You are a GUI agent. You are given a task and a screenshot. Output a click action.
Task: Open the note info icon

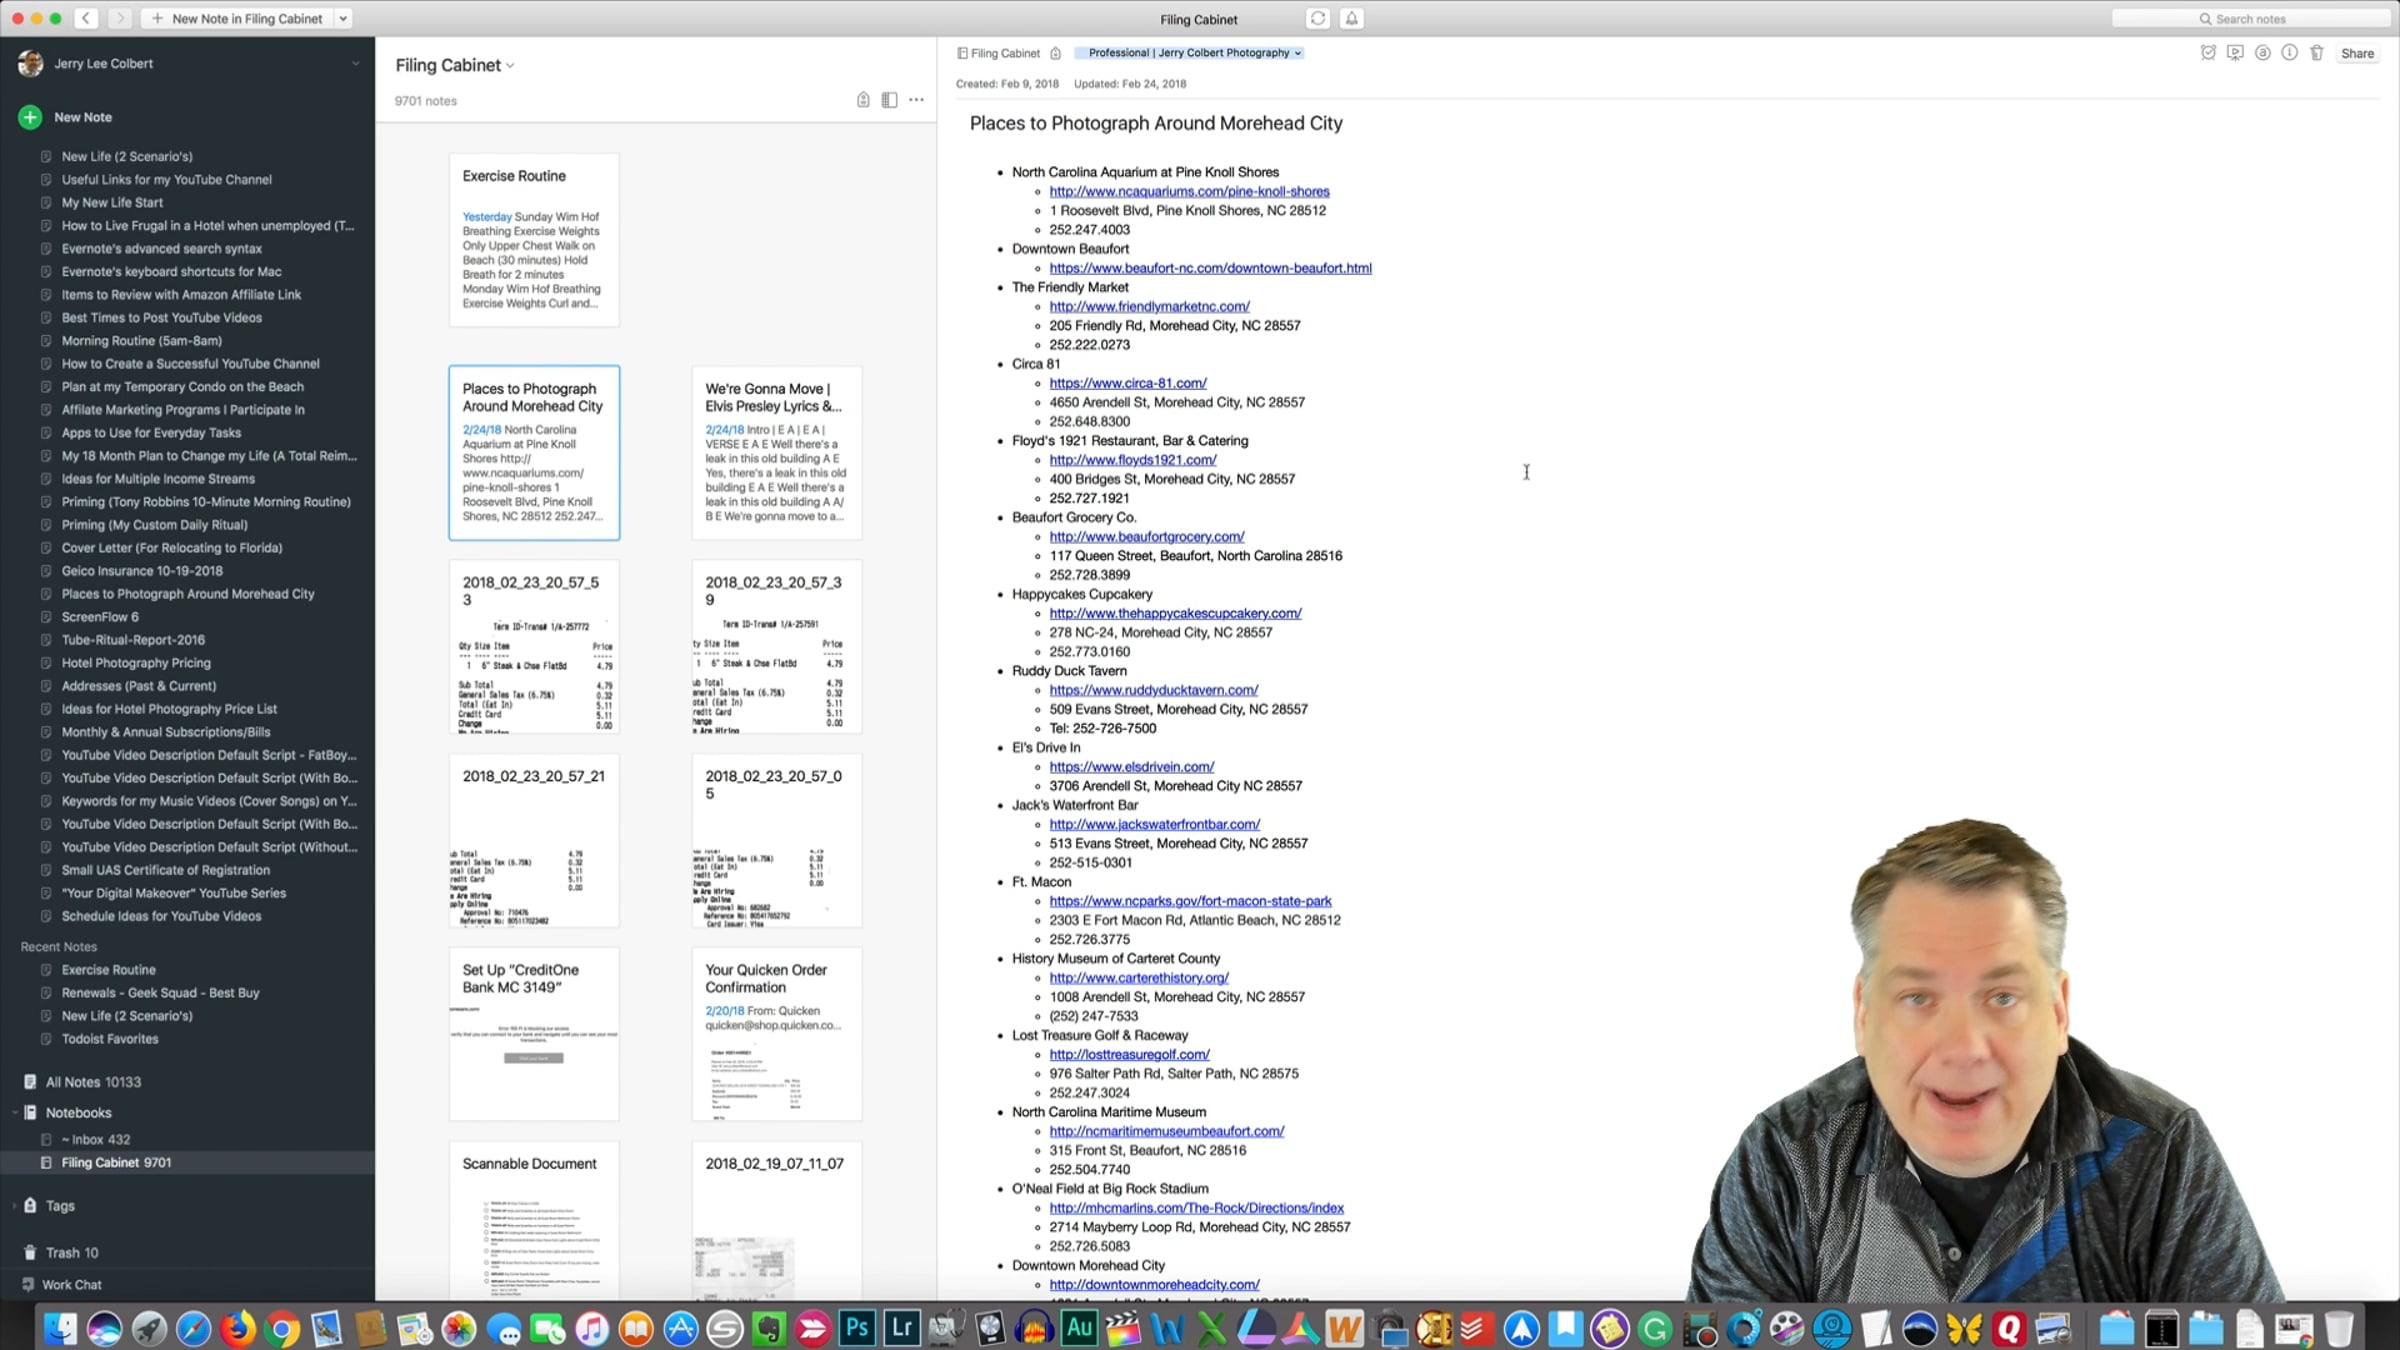click(2289, 53)
